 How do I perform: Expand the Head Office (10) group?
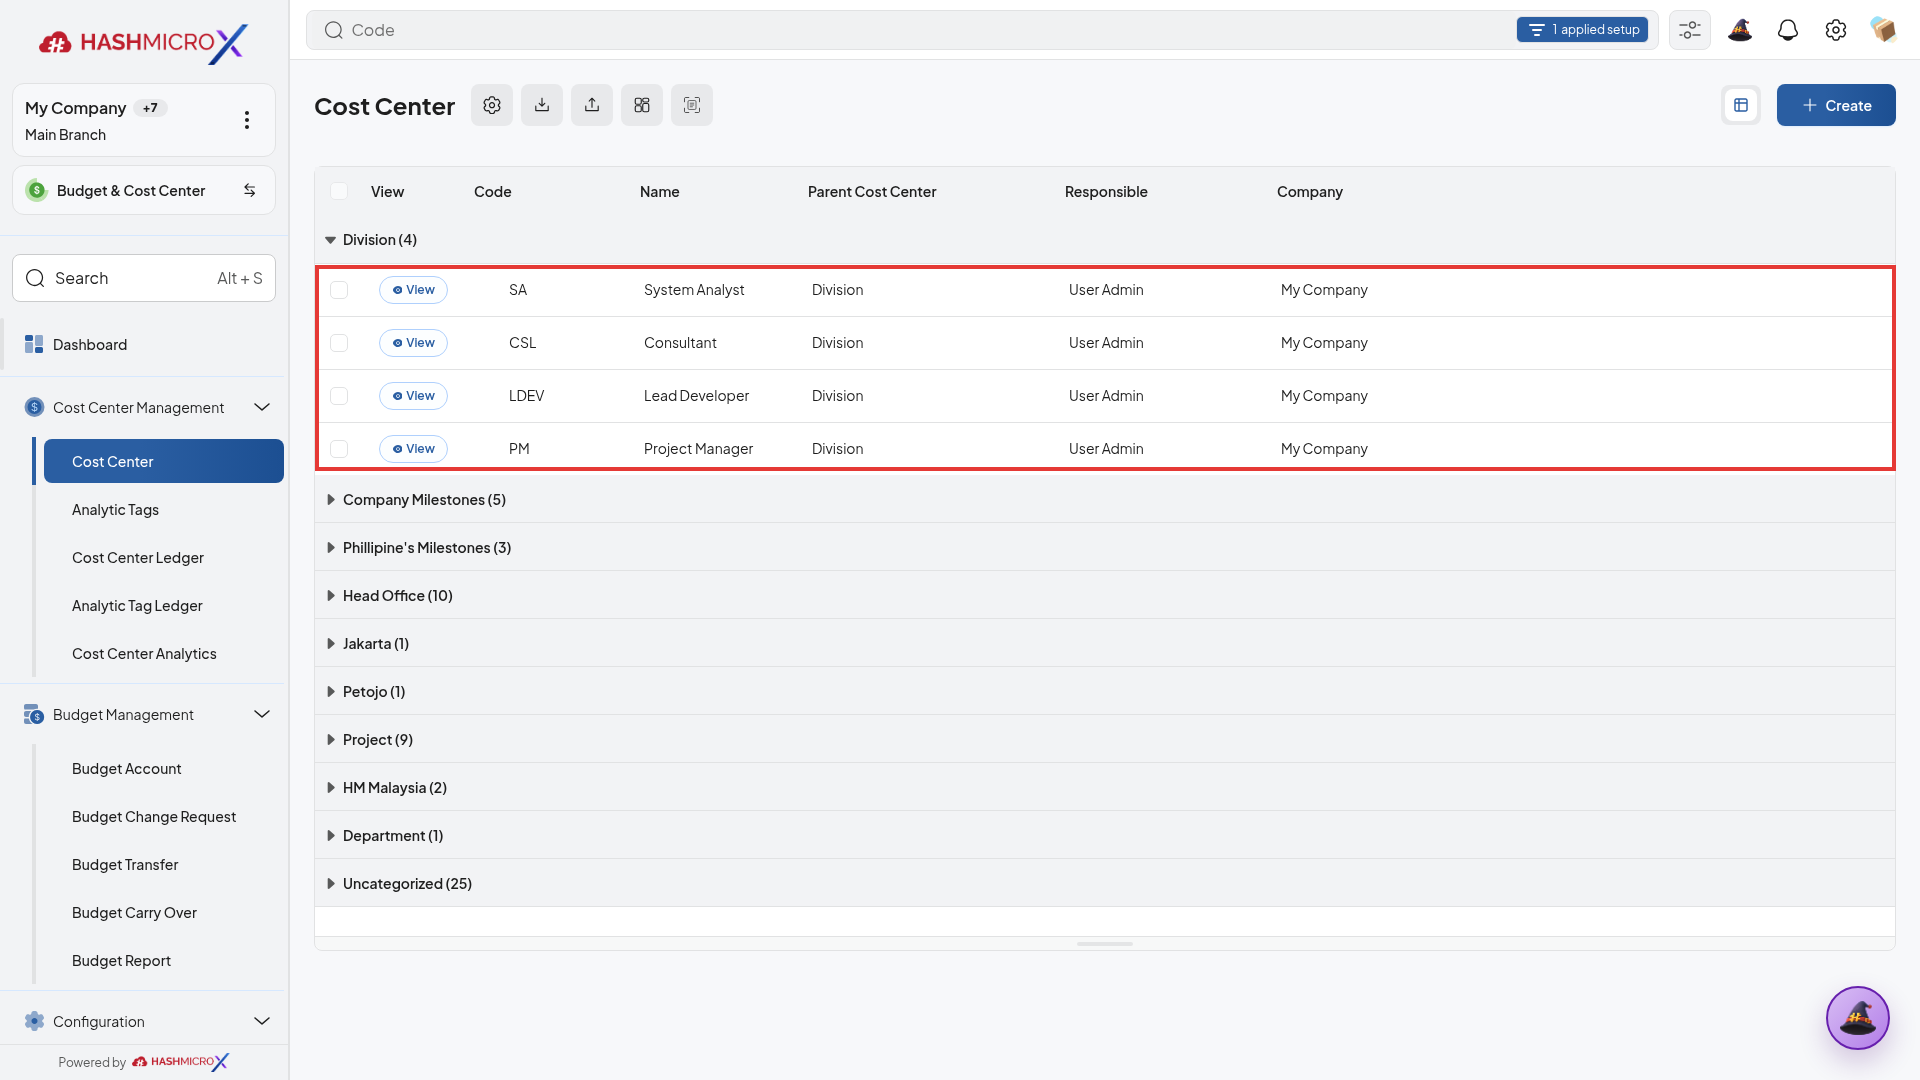click(x=330, y=596)
